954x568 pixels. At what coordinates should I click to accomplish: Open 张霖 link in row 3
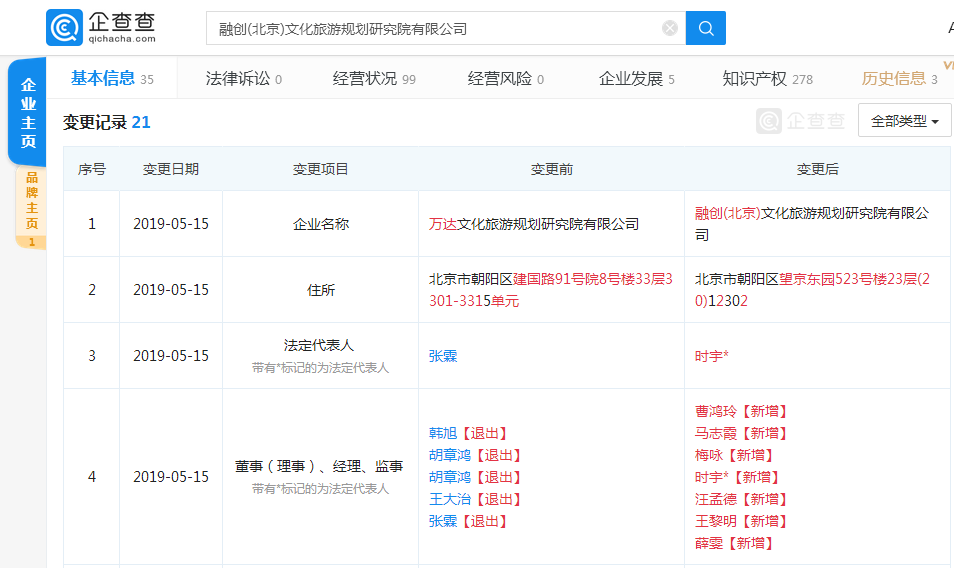tap(443, 356)
